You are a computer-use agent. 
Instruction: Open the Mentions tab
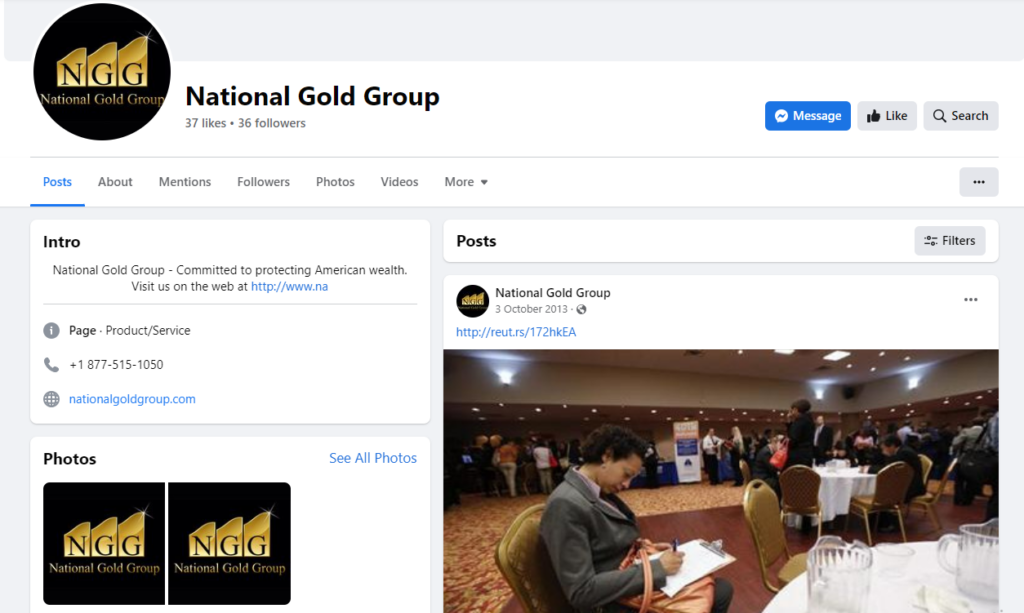pyautogui.click(x=185, y=182)
